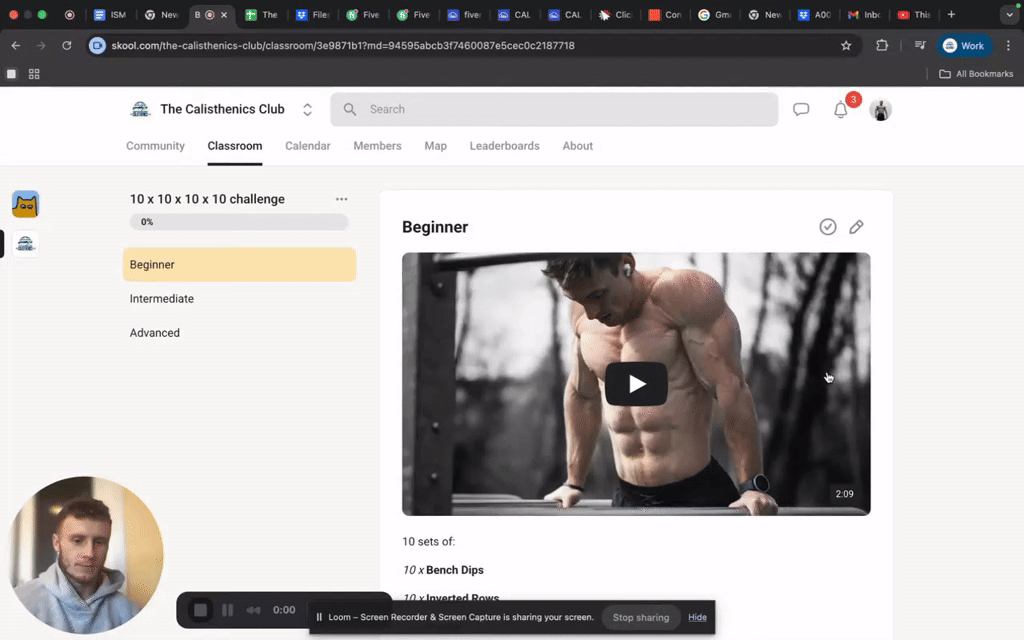Expand the community switcher chevrons
The width and height of the screenshot is (1024, 640).
pyautogui.click(x=307, y=110)
